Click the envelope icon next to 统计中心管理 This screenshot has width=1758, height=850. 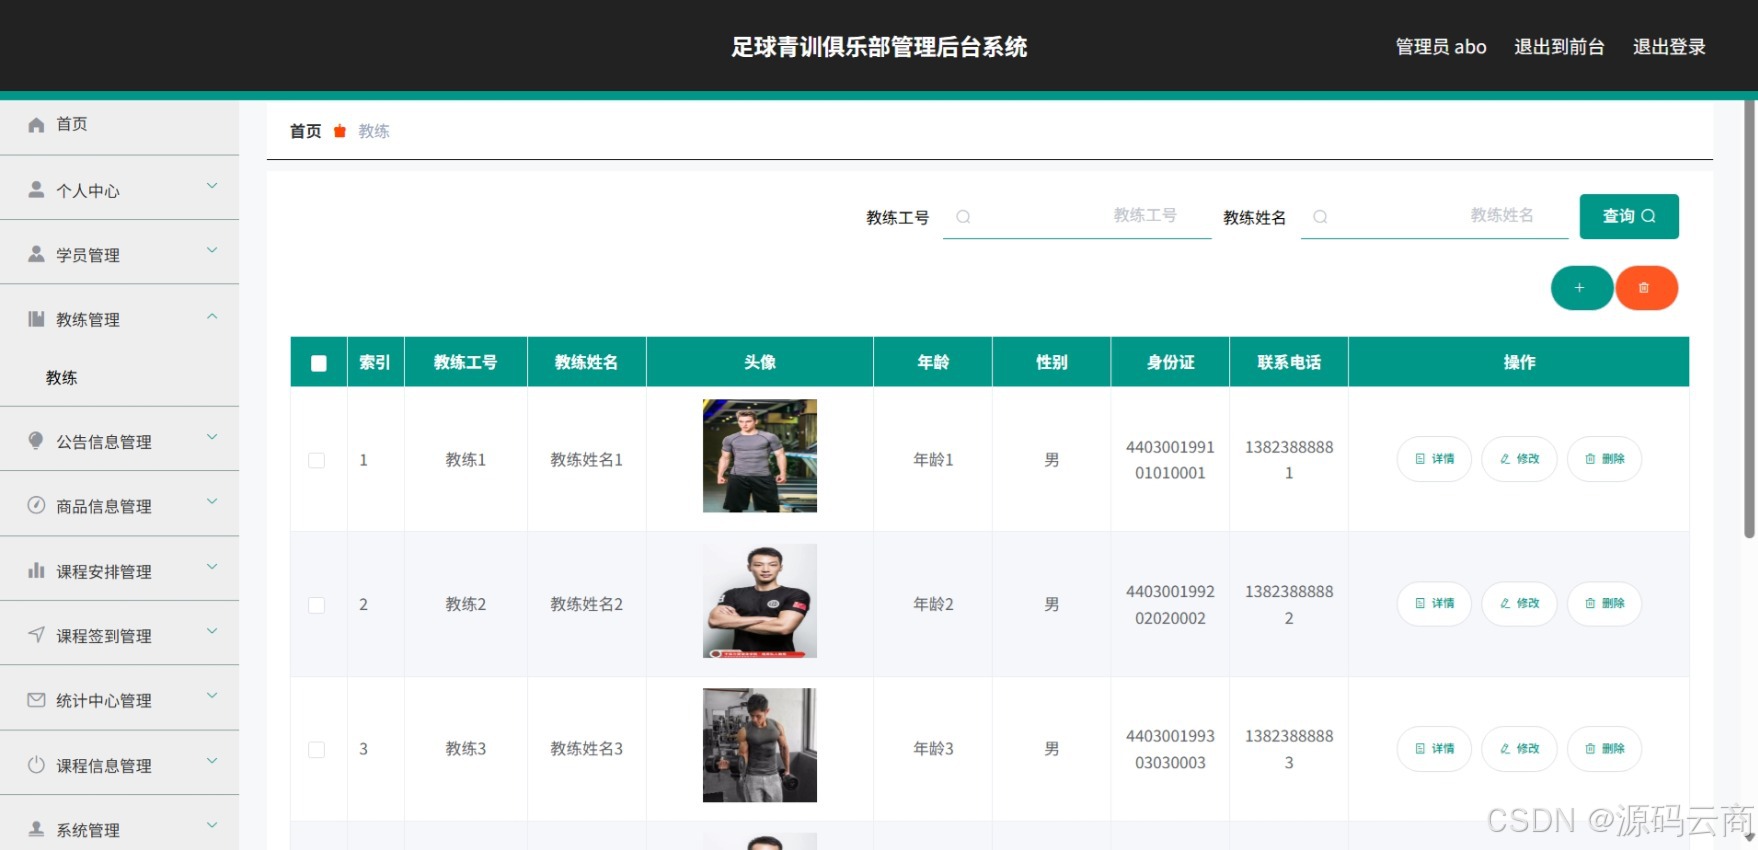(x=36, y=700)
